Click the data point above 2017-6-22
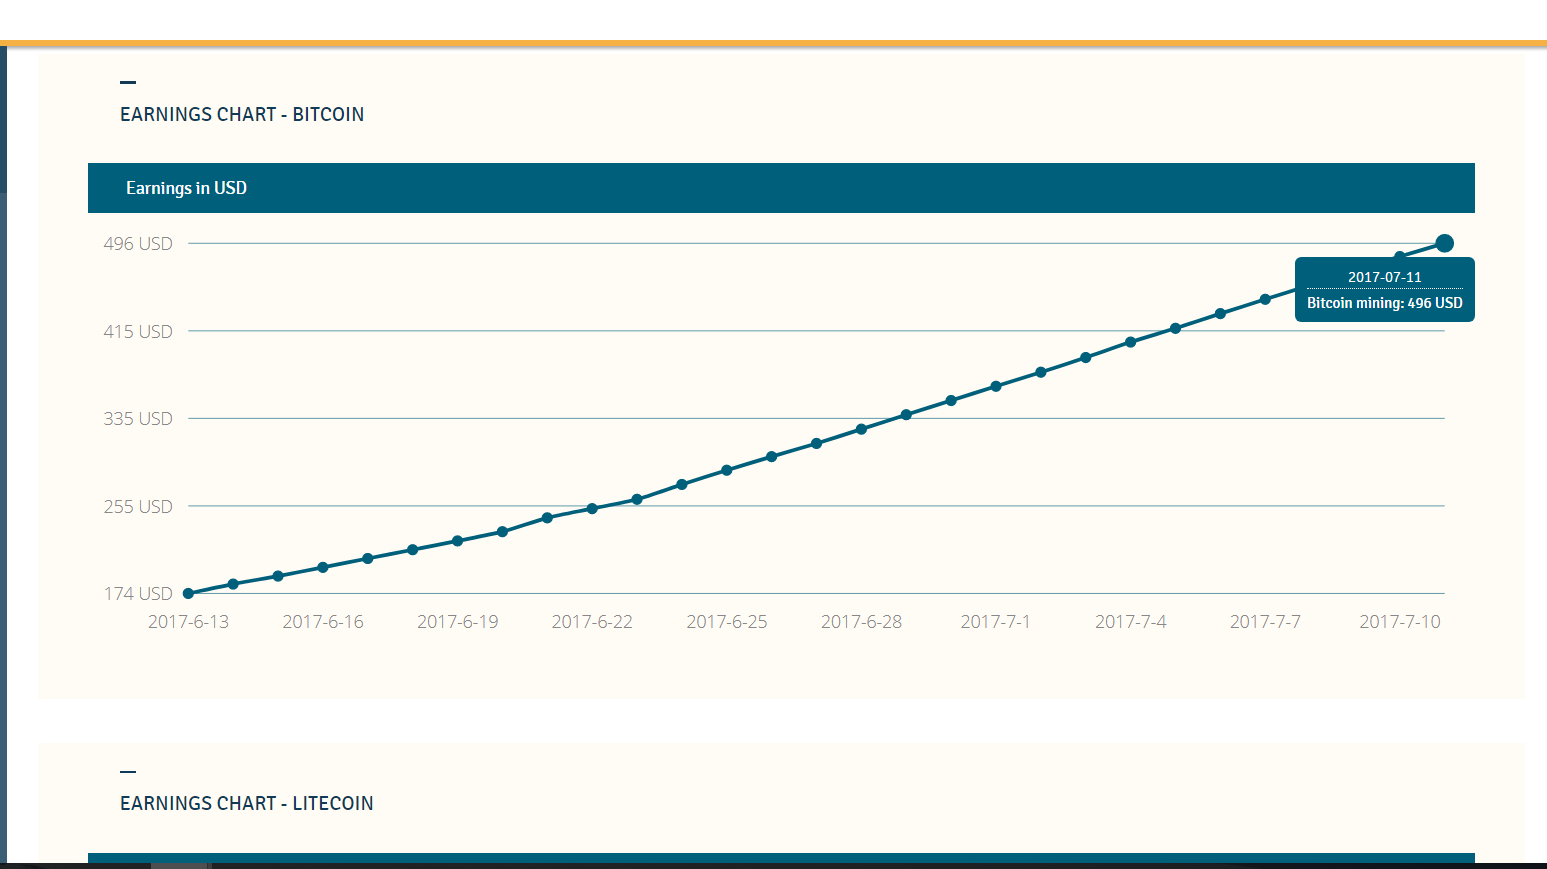The width and height of the screenshot is (1547, 869). 592,509
